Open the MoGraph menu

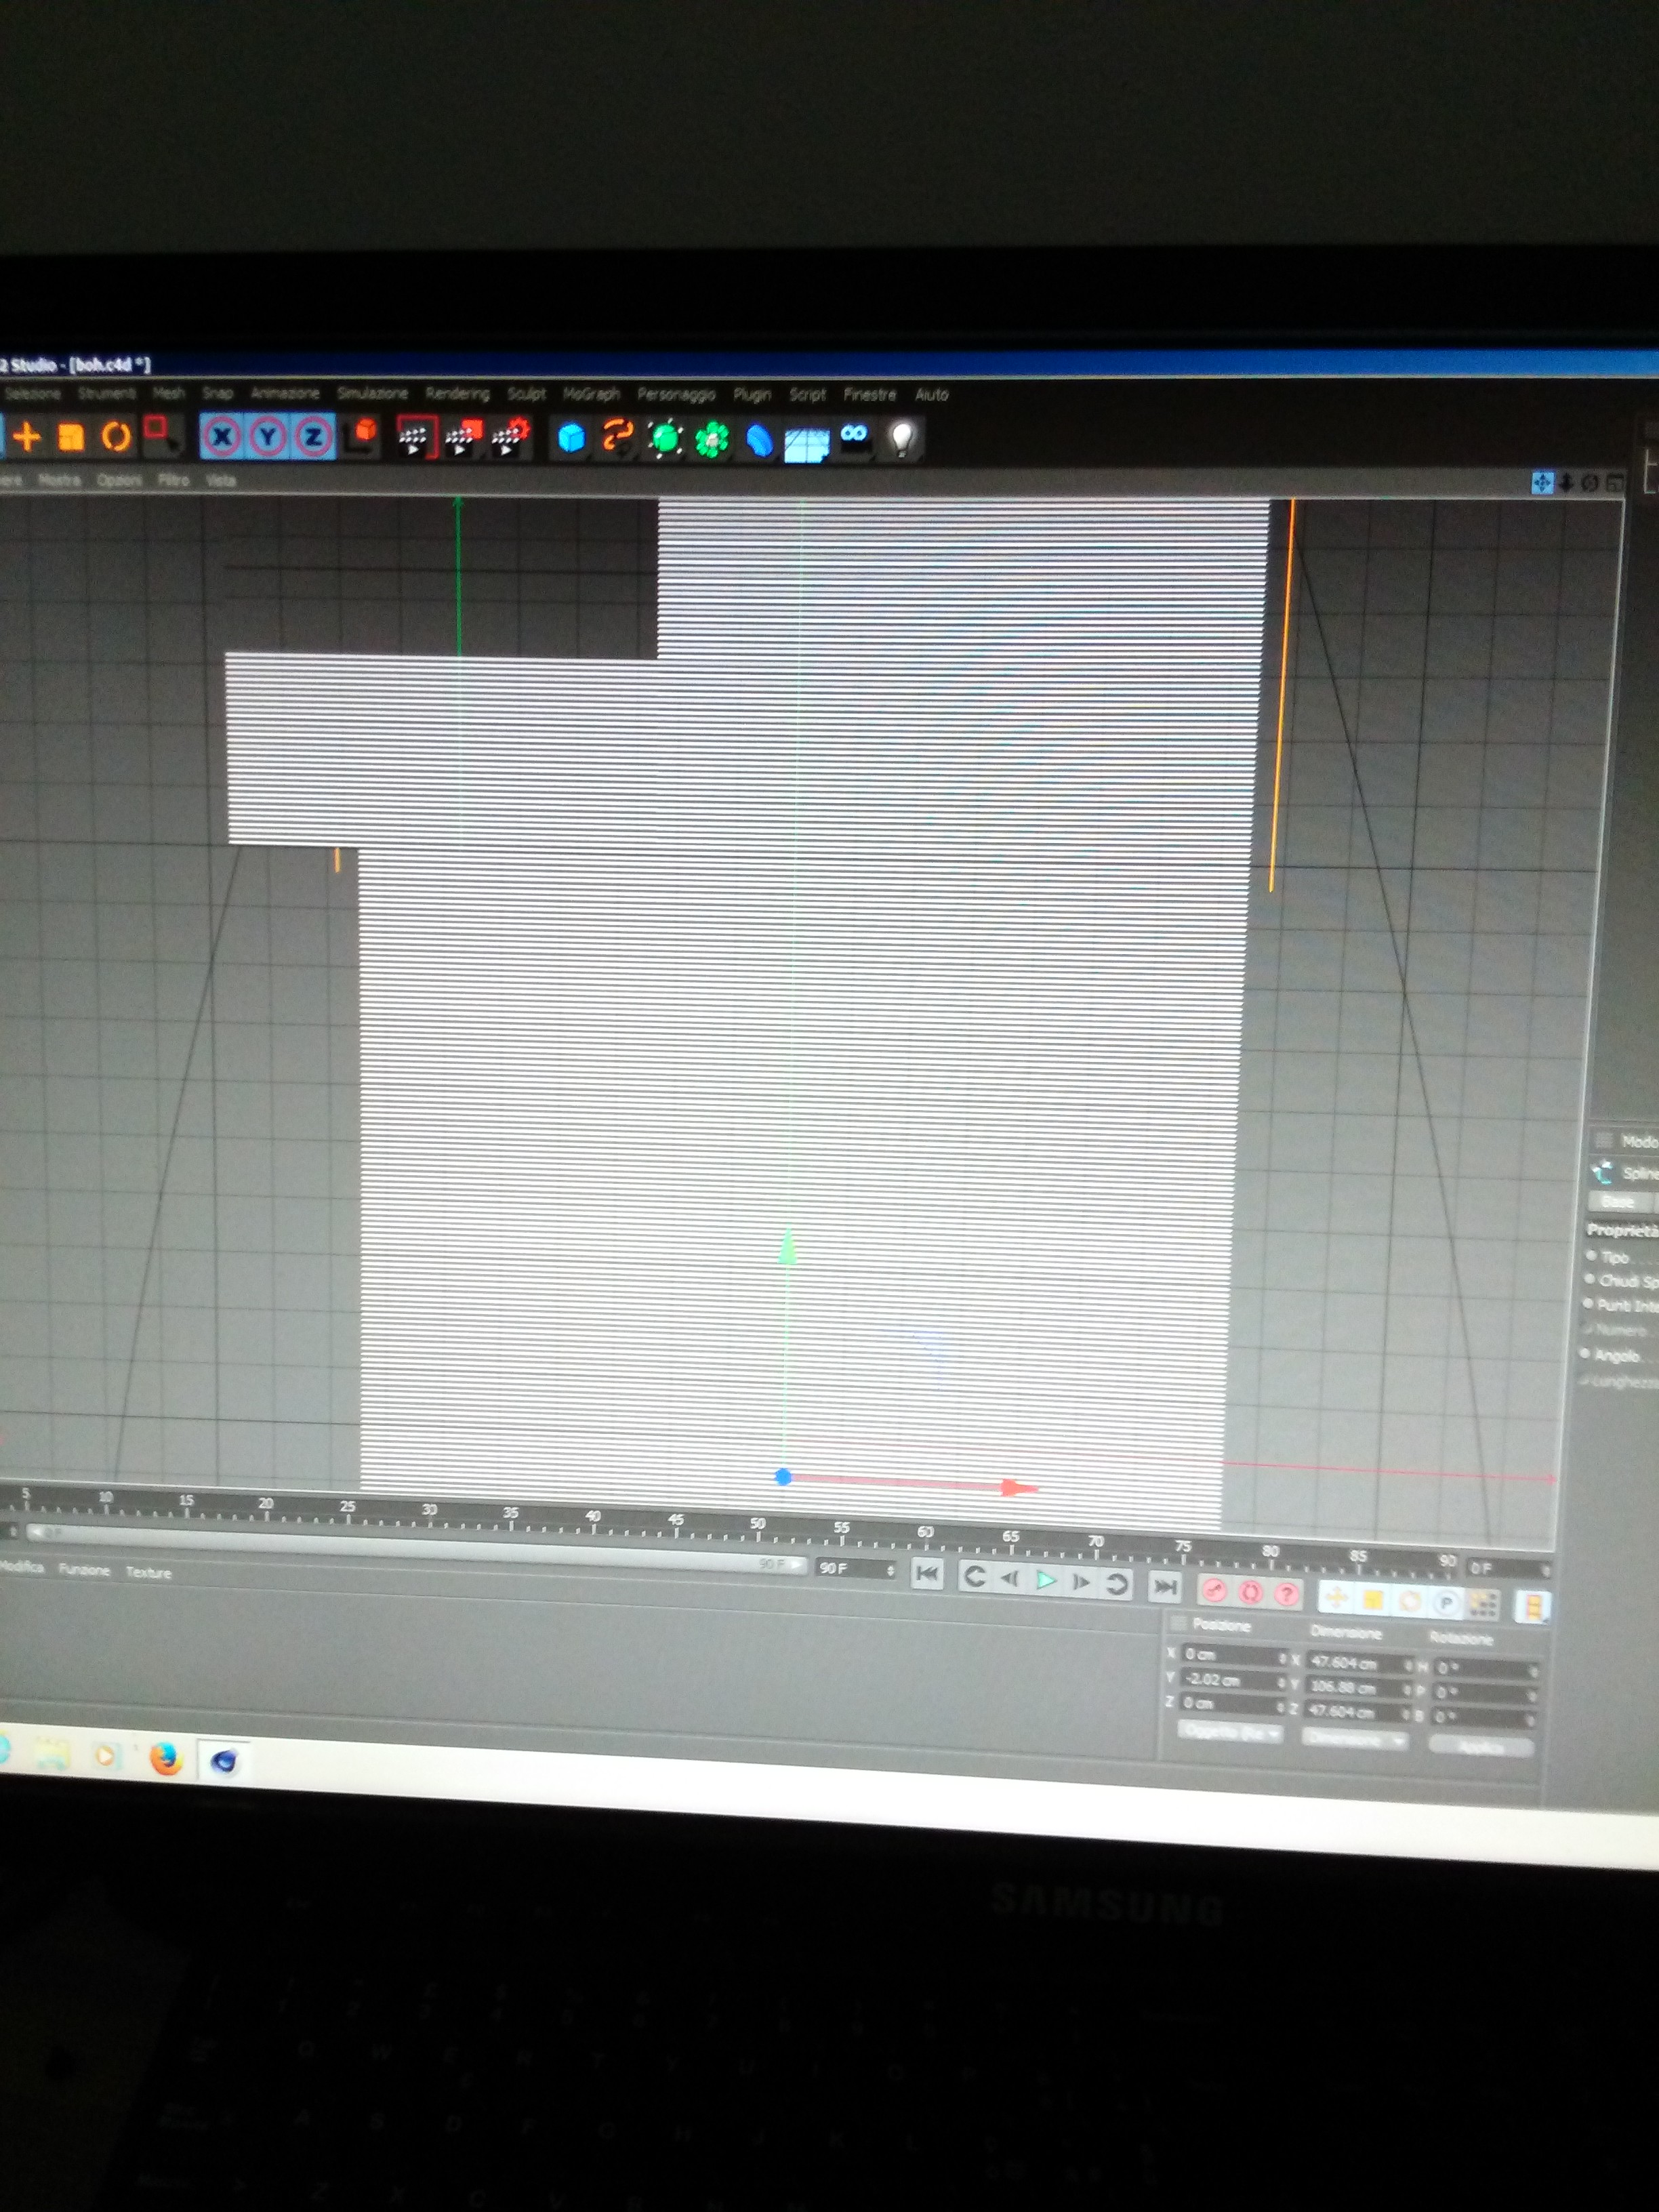point(591,394)
